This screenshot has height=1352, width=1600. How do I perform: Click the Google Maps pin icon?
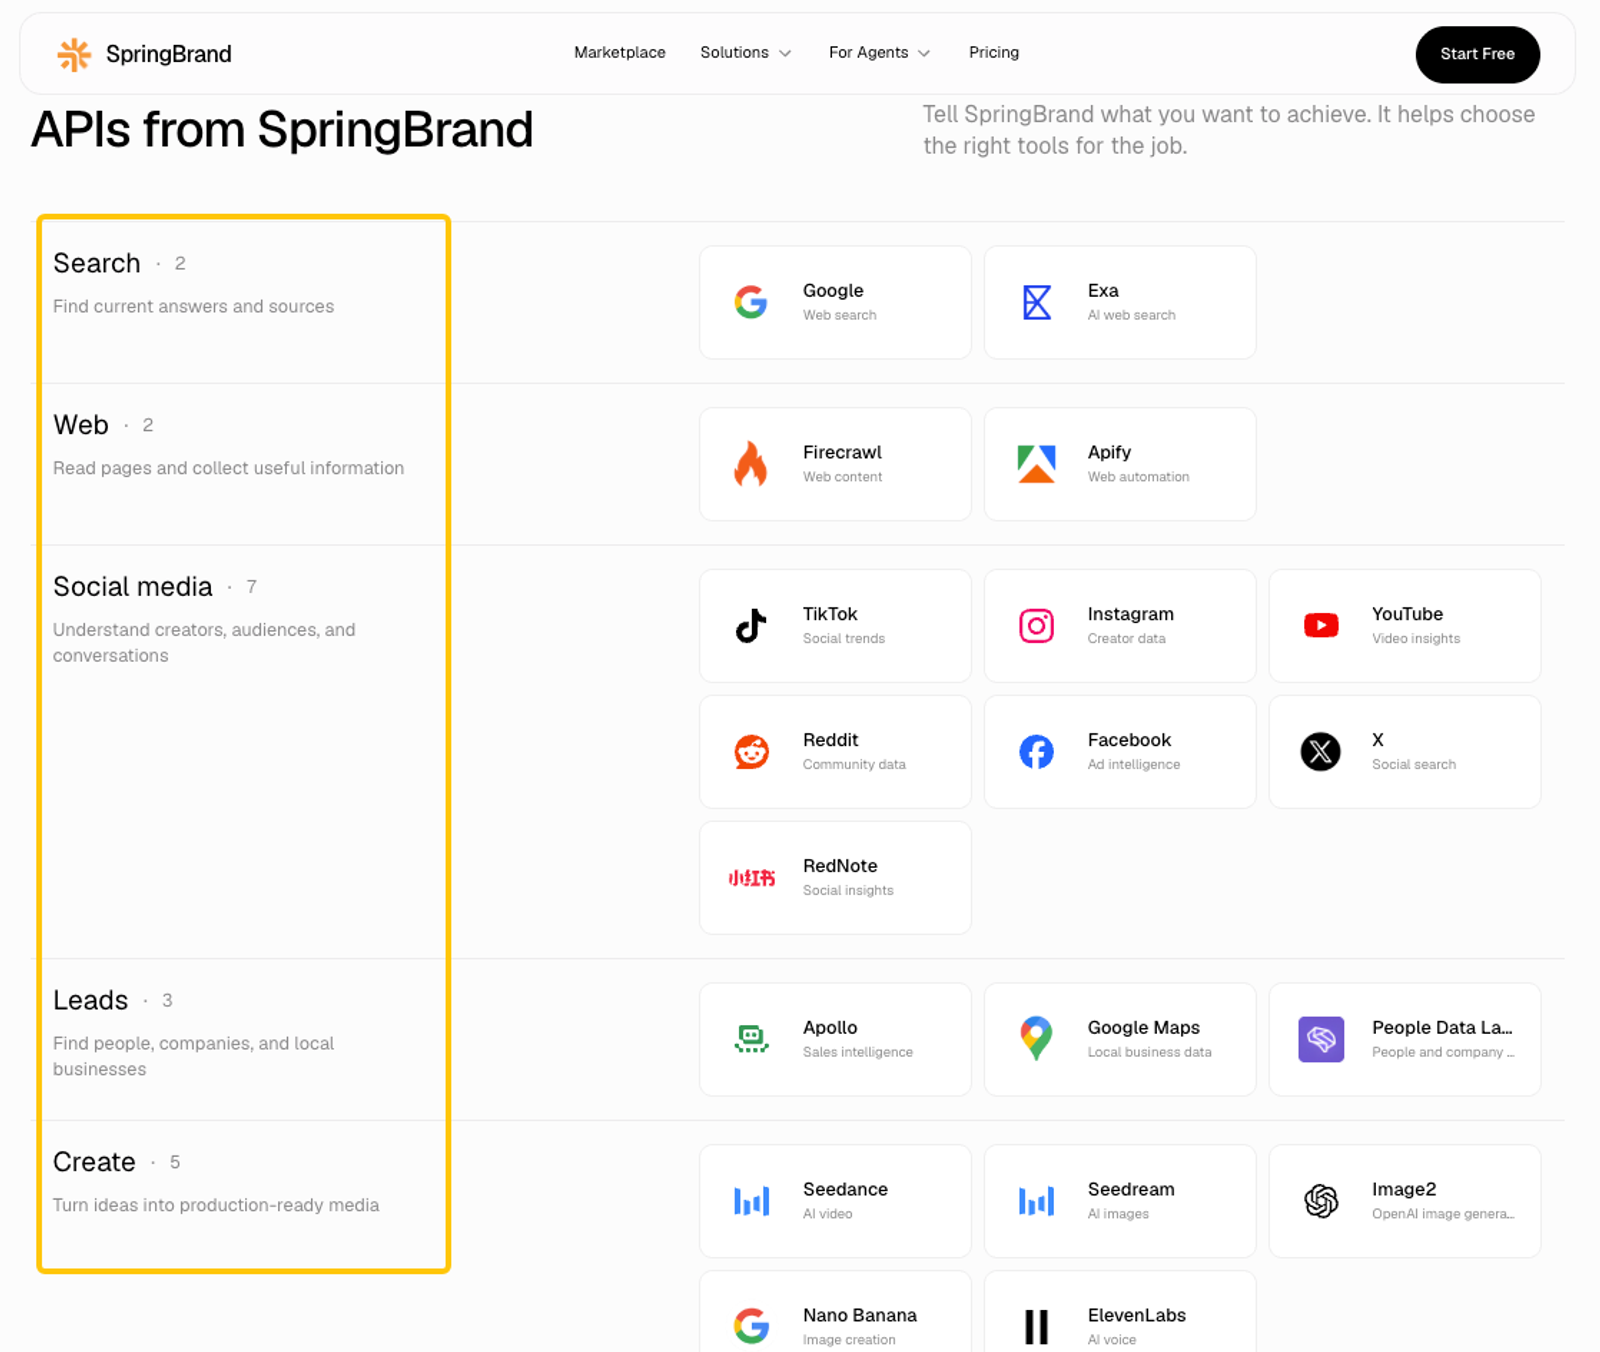tap(1036, 1039)
